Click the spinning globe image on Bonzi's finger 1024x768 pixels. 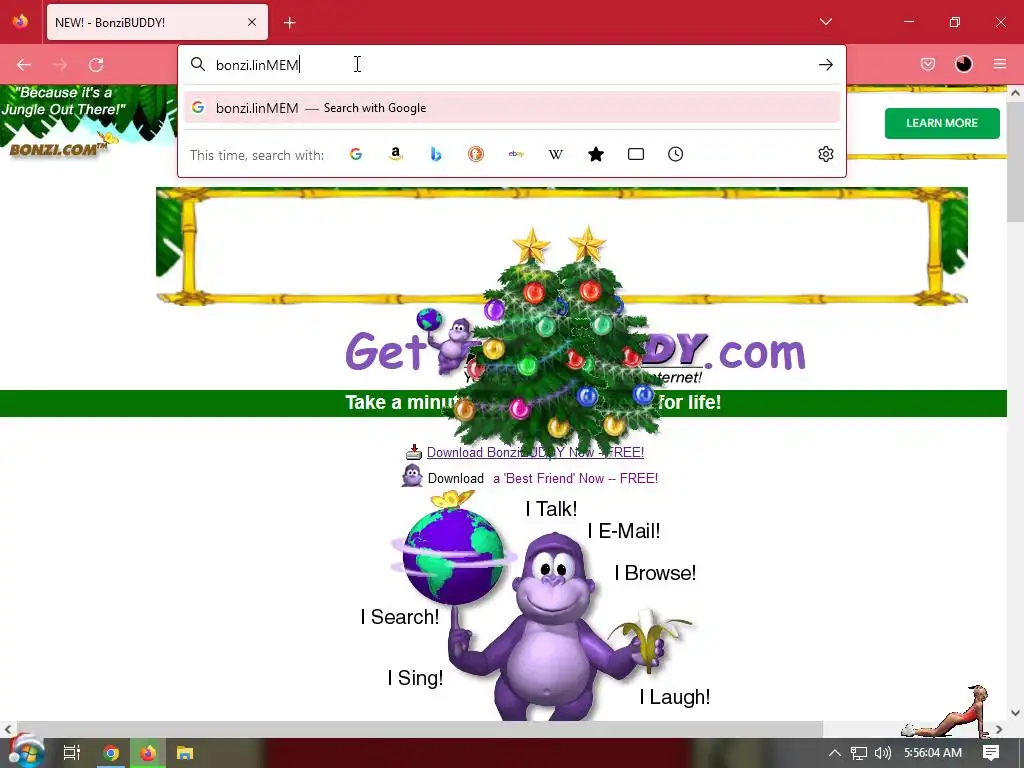coord(453,556)
